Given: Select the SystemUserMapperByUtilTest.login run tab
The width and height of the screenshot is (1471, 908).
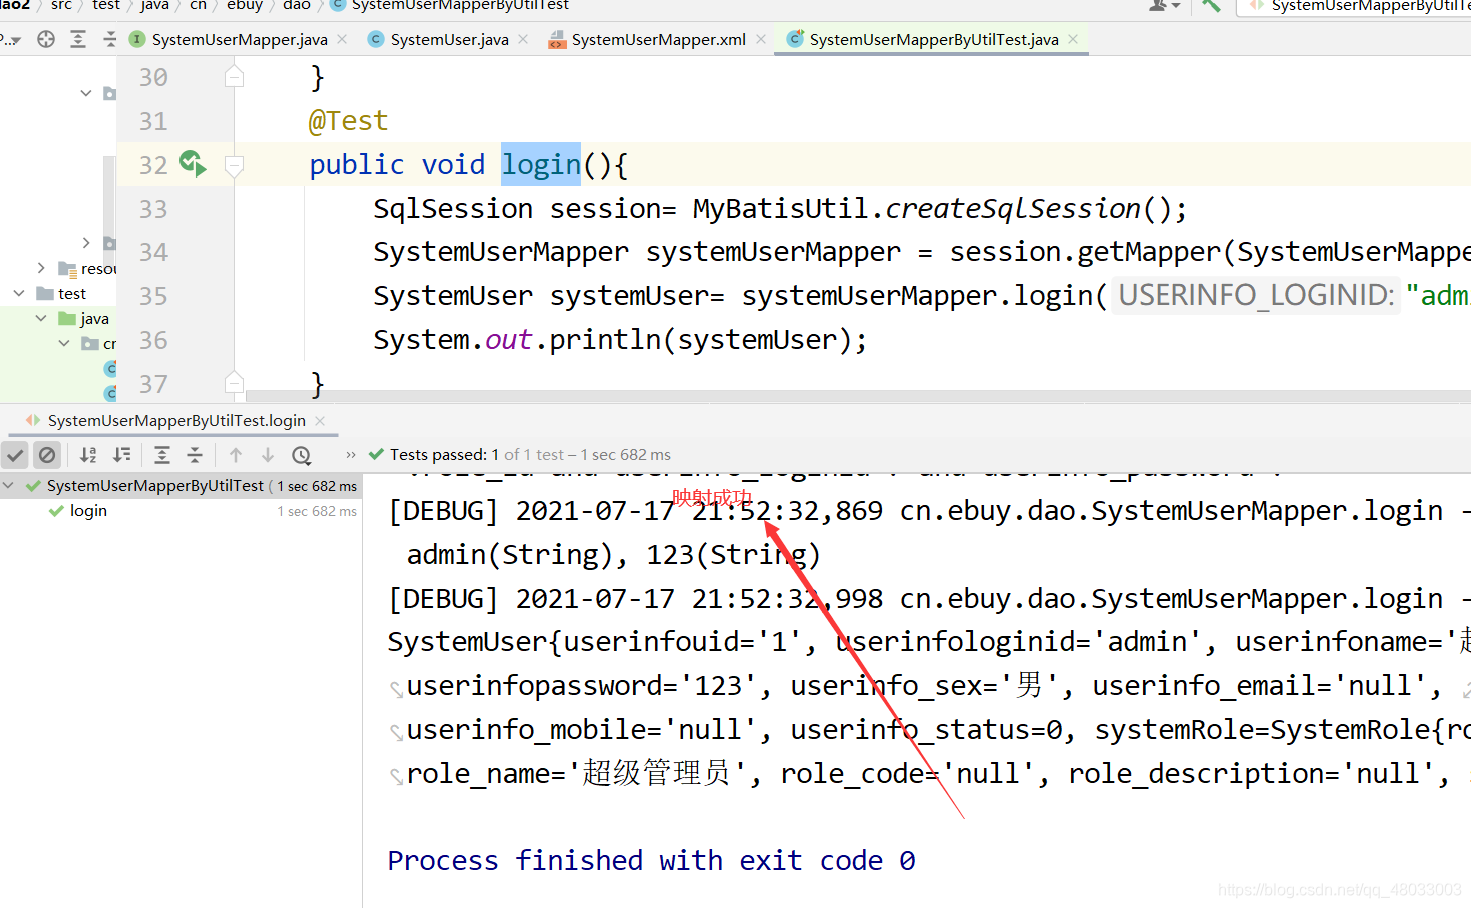Looking at the screenshot, I should coord(177,421).
